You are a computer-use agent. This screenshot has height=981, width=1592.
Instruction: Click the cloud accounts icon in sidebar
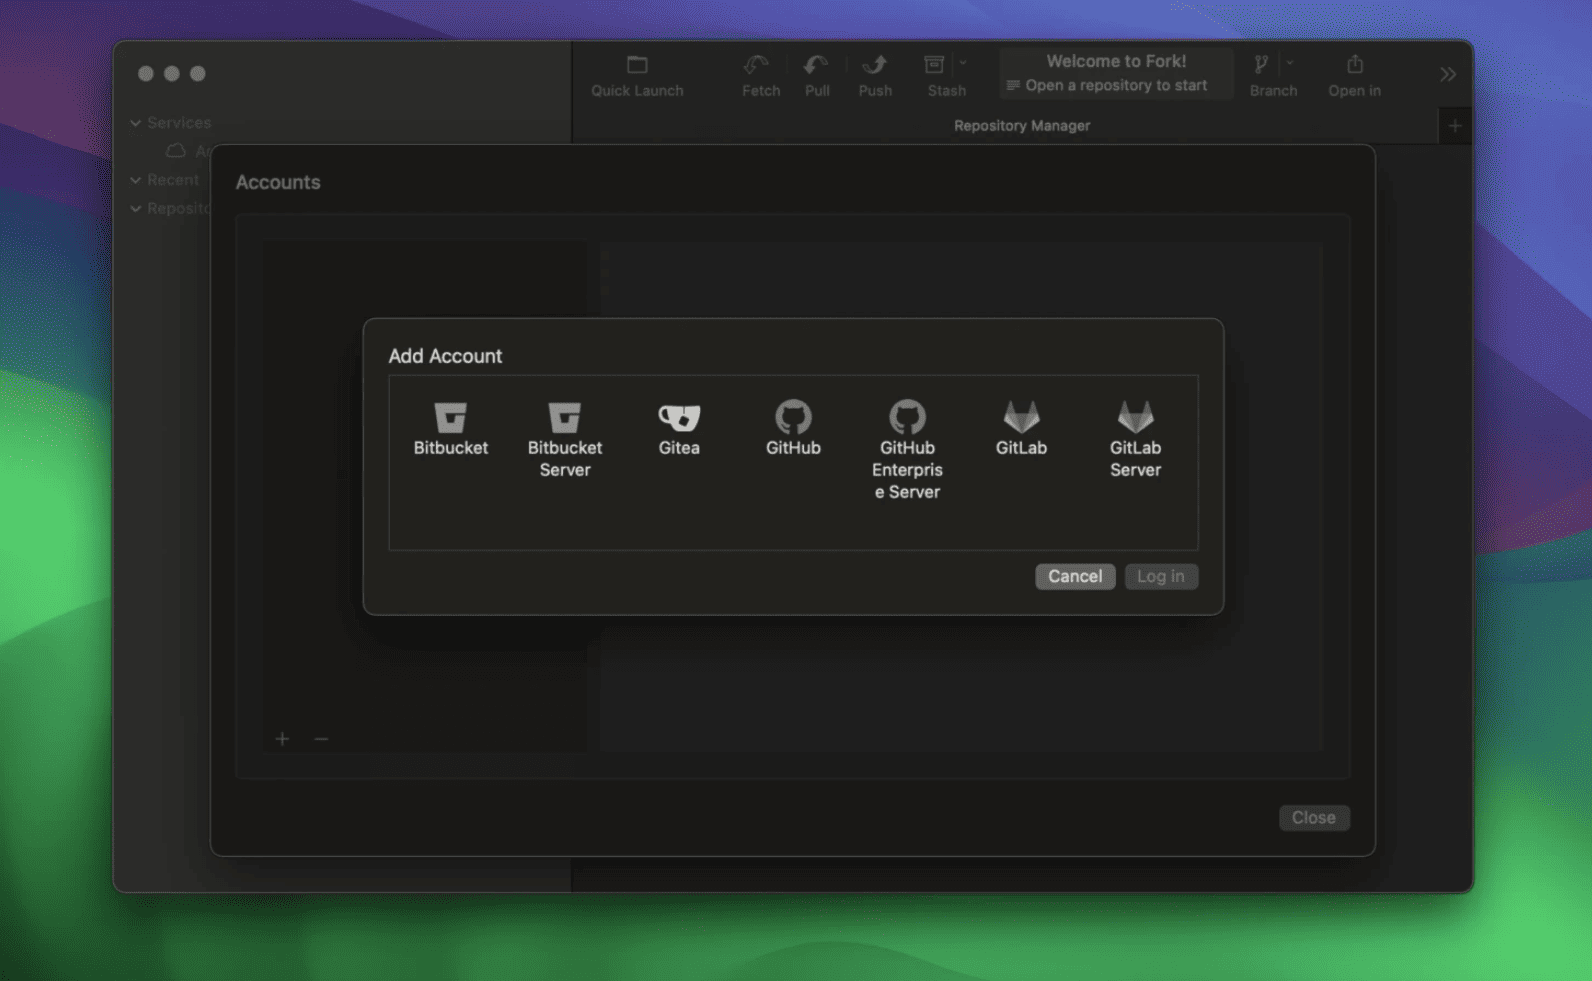pyautogui.click(x=176, y=151)
